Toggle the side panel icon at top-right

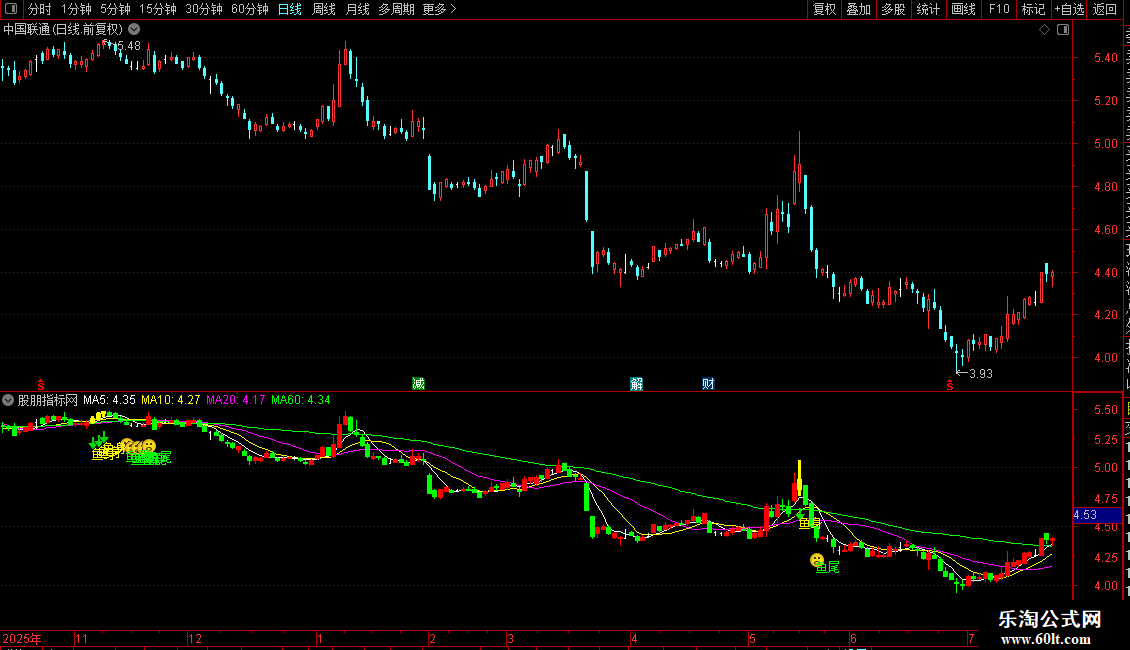(1063, 30)
